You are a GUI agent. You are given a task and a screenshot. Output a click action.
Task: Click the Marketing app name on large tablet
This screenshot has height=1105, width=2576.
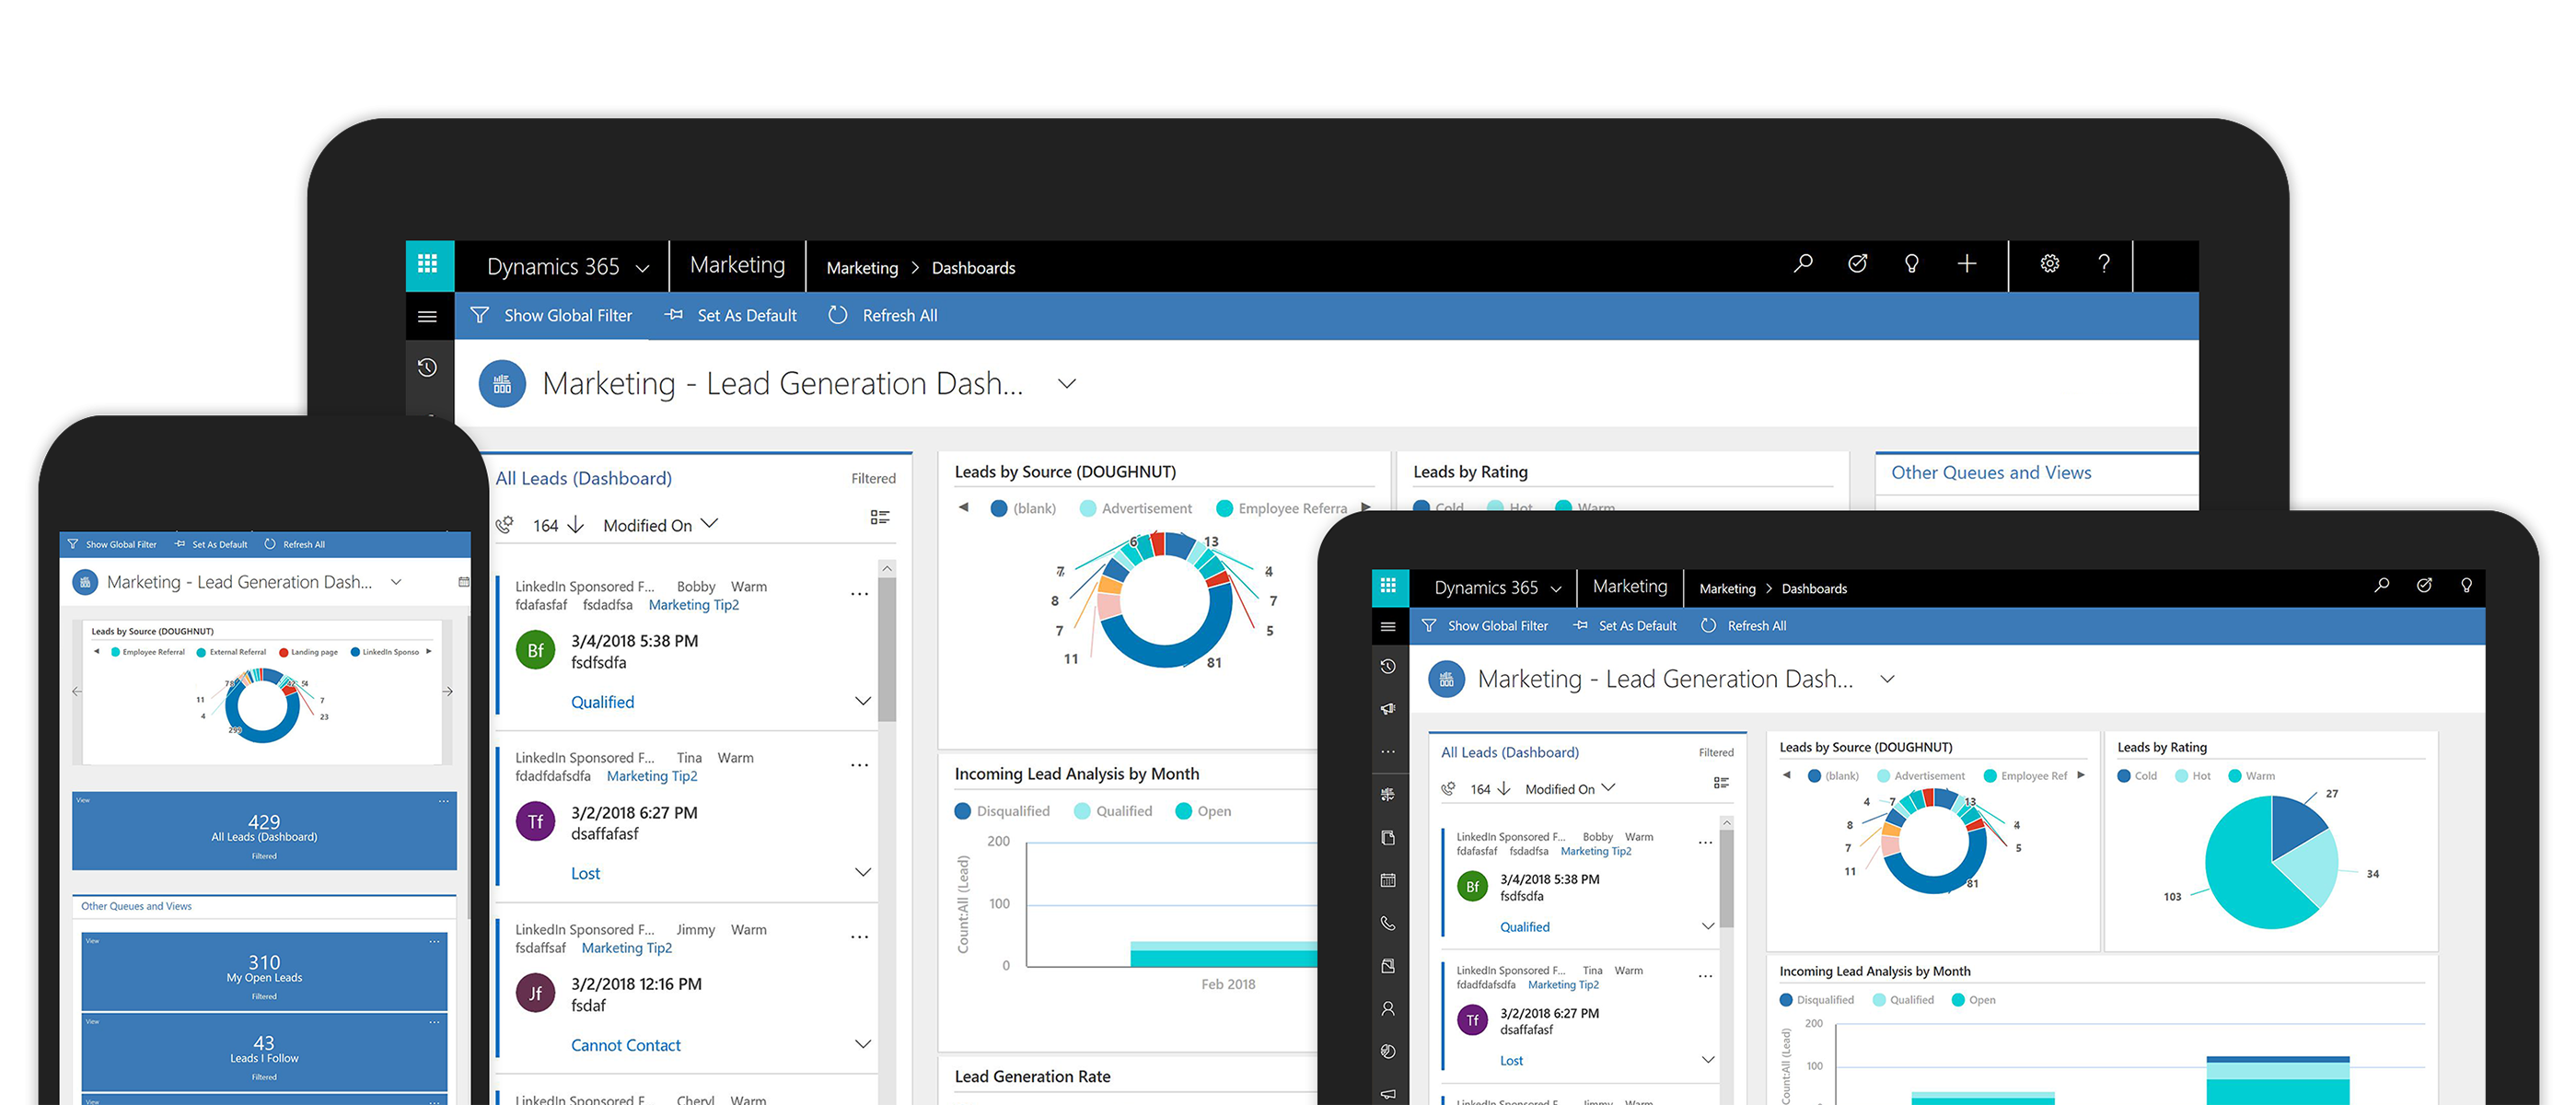click(737, 265)
